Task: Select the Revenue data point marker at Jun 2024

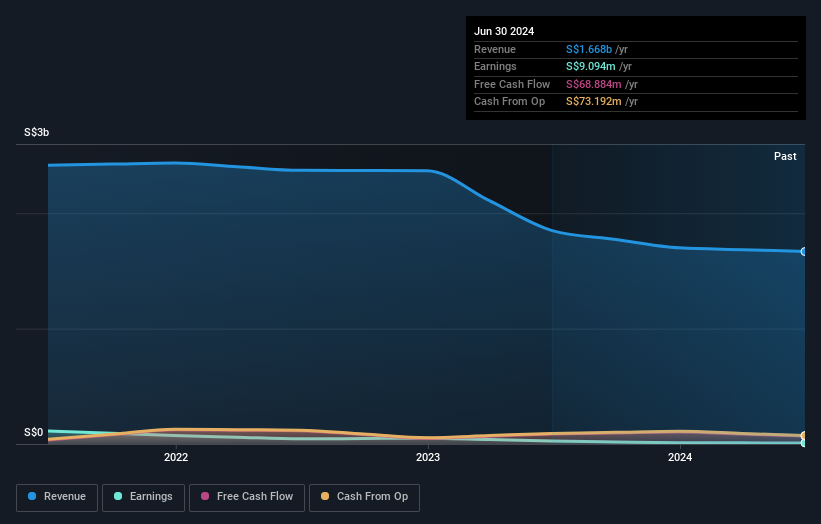Action: (x=804, y=252)
